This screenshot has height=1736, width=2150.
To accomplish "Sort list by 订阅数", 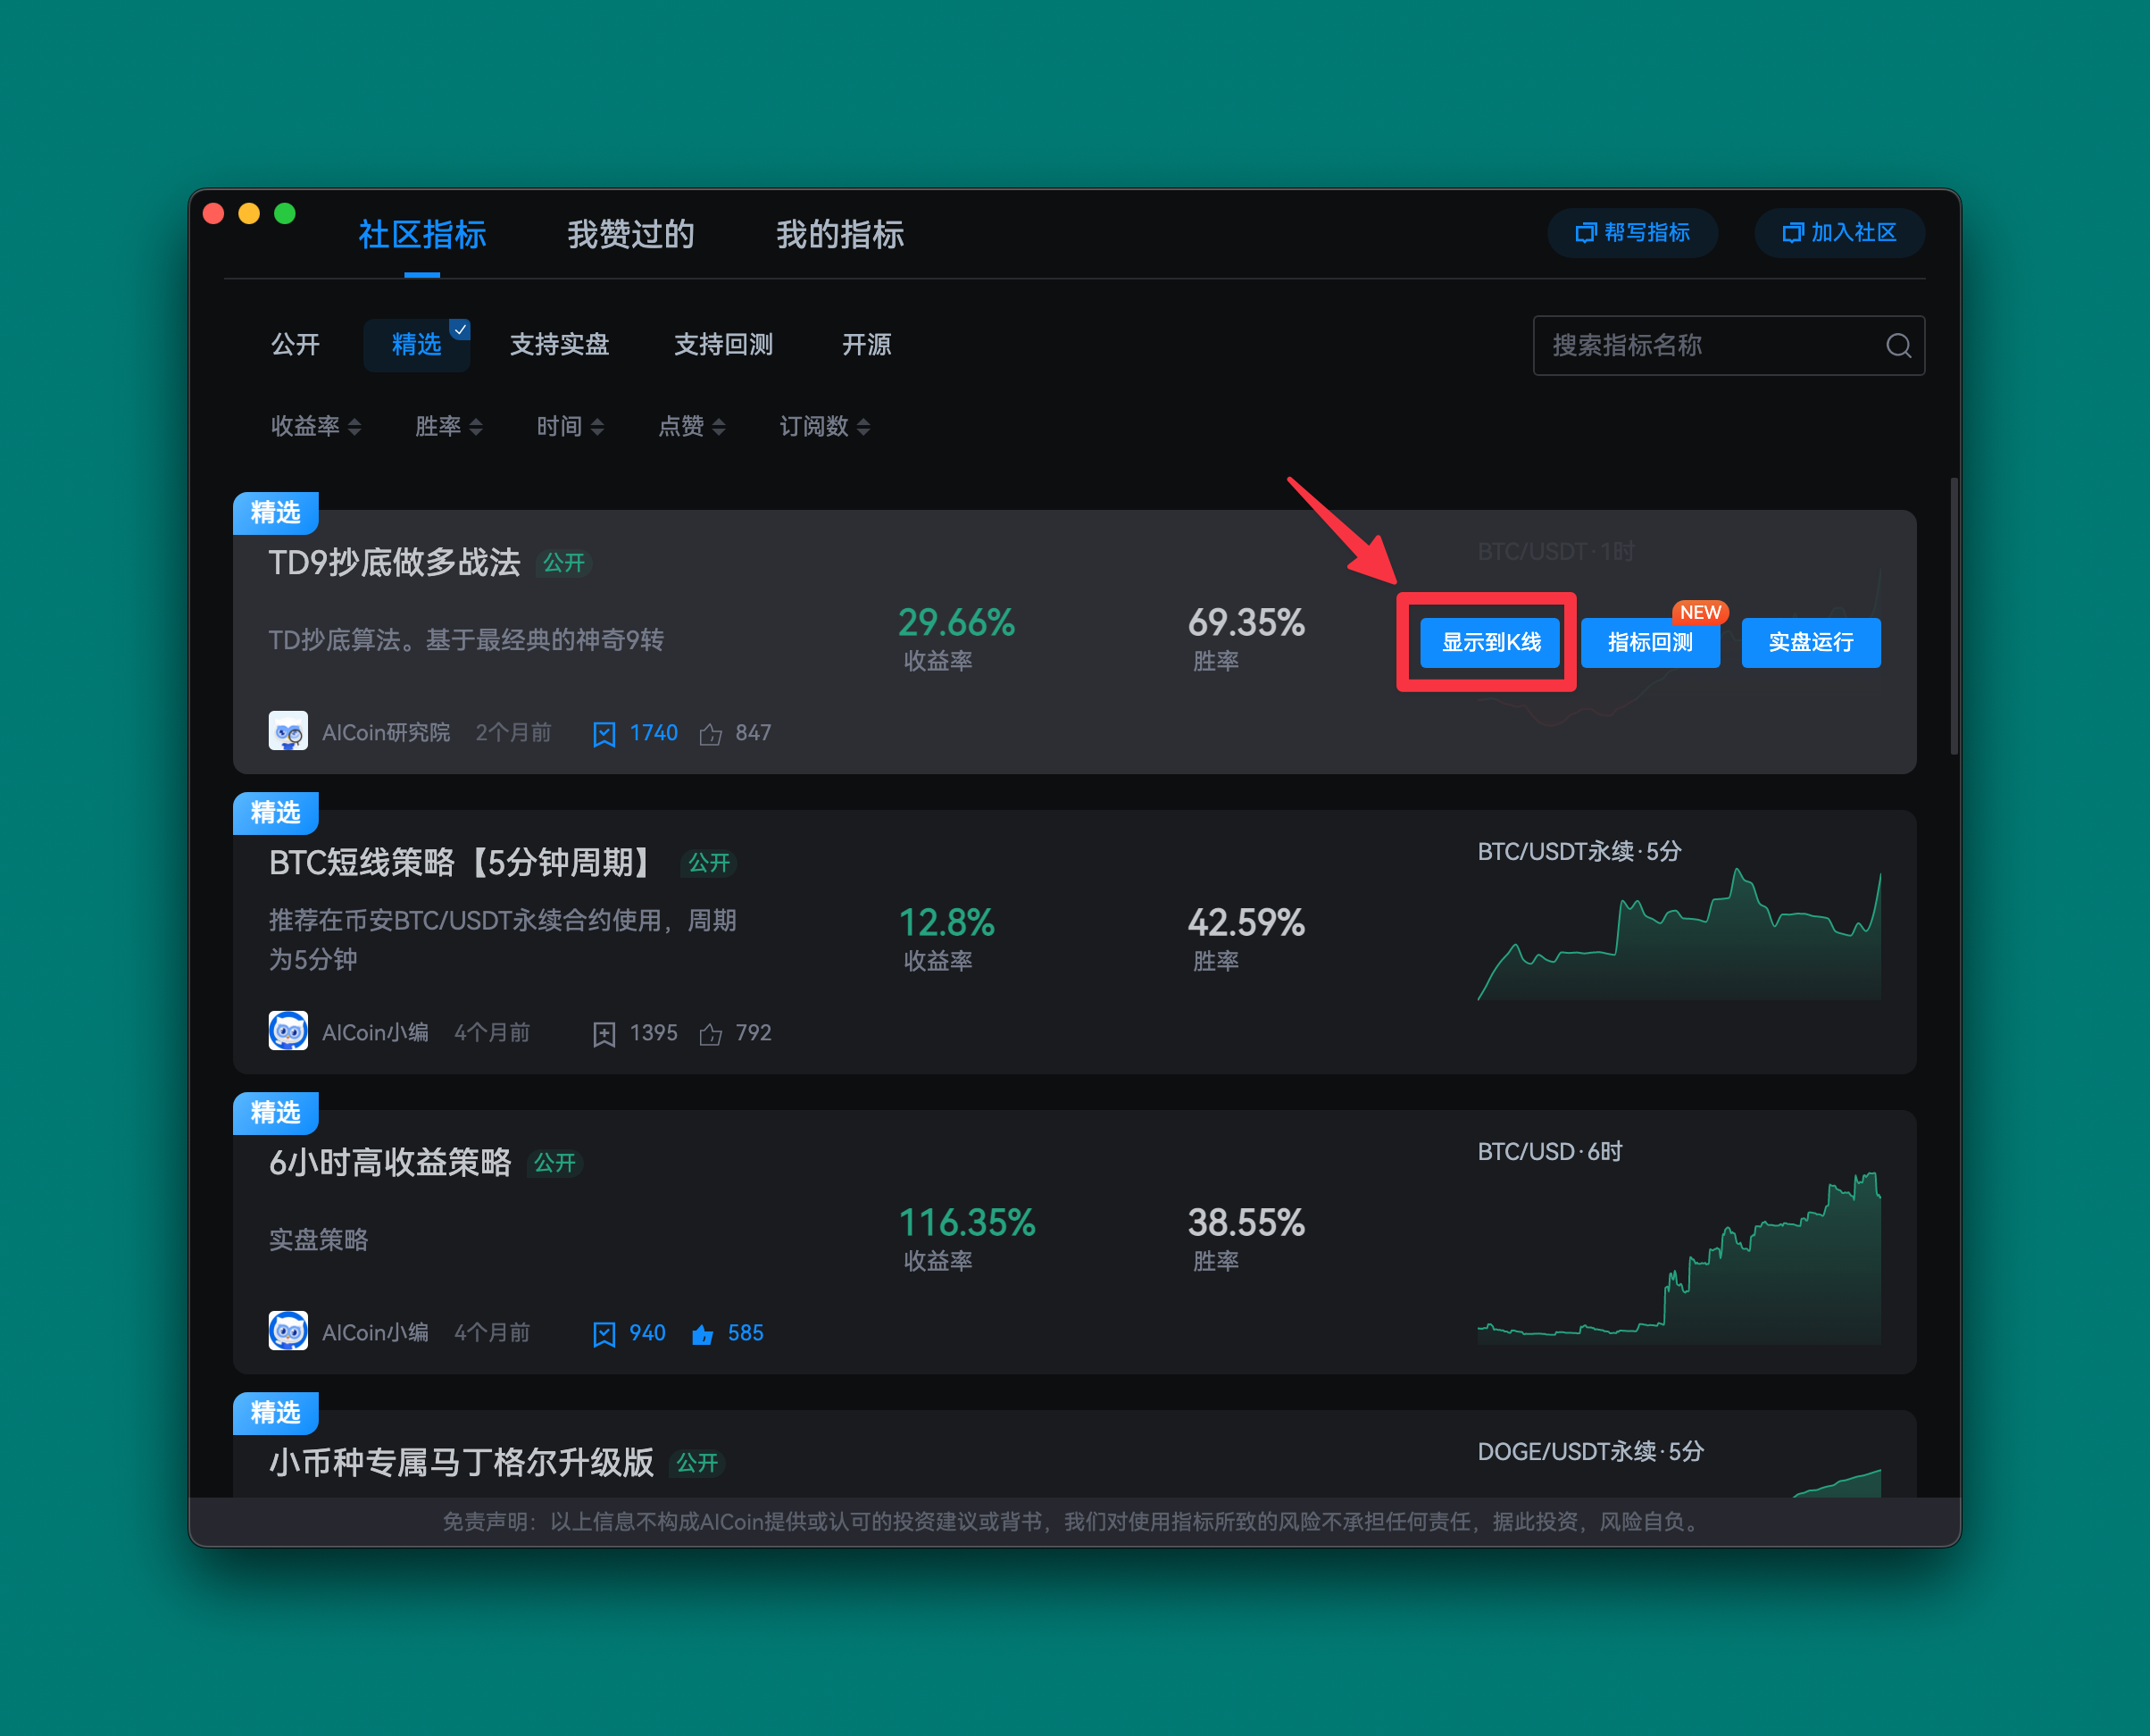I will pos(825,427).
